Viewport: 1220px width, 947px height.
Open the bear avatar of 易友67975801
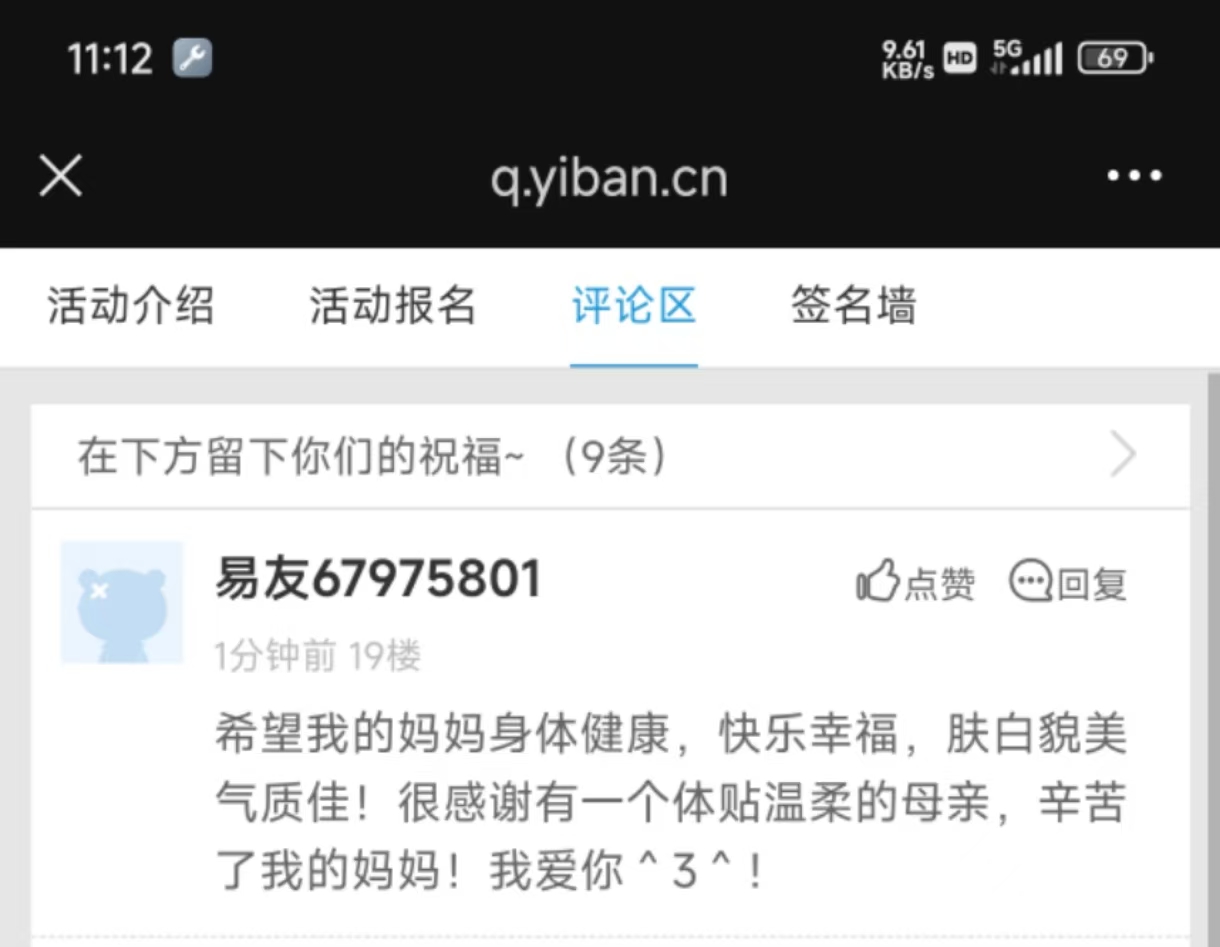122,603
